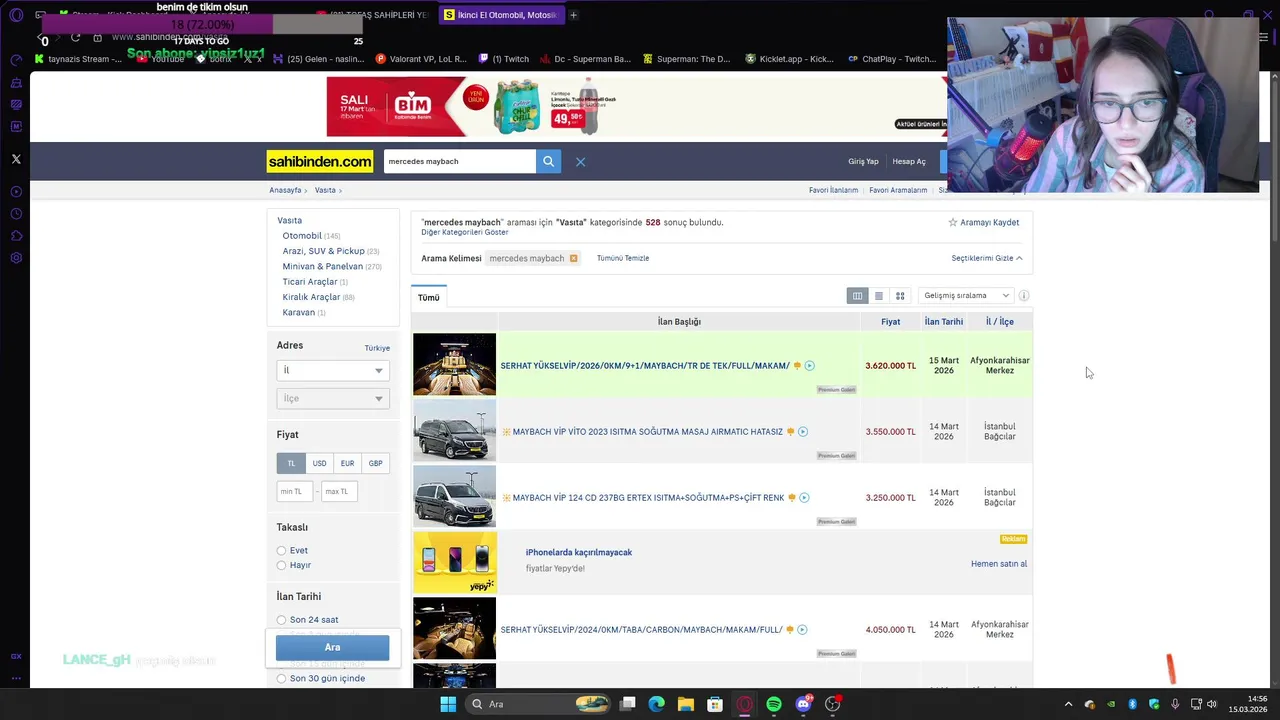This screenshot has height=720, width=1280.
Task: Switch to classic table list view icon
Action: (x=857, y=296)
